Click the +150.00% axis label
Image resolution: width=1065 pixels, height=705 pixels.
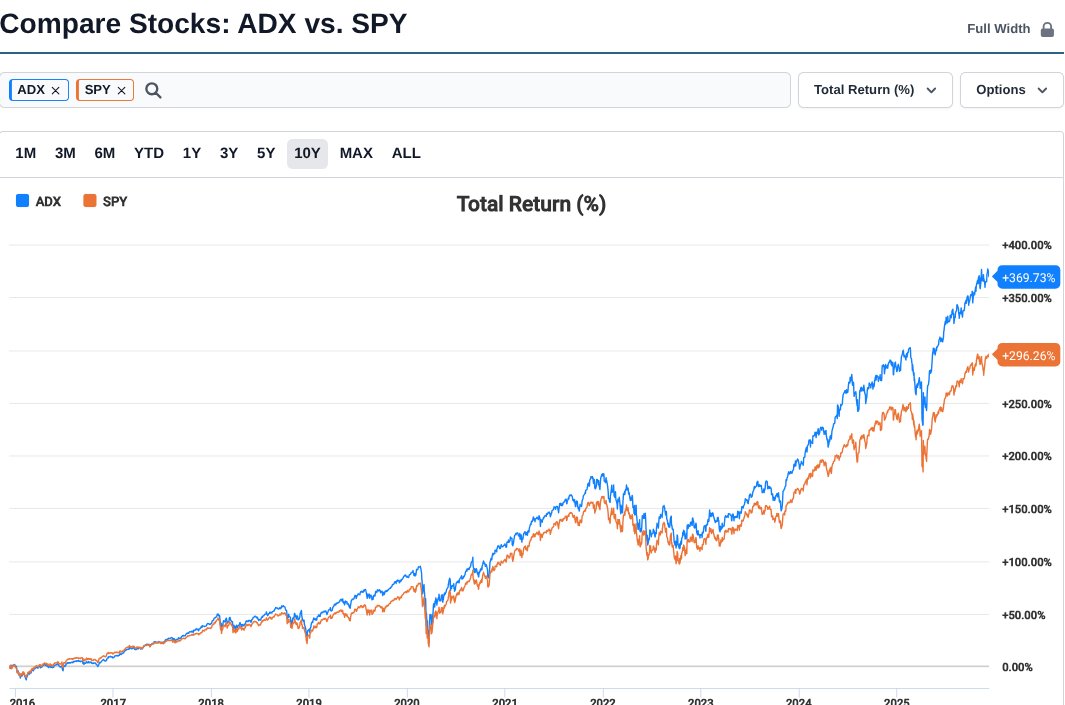pyautogui.click(x=1026, y=509)
